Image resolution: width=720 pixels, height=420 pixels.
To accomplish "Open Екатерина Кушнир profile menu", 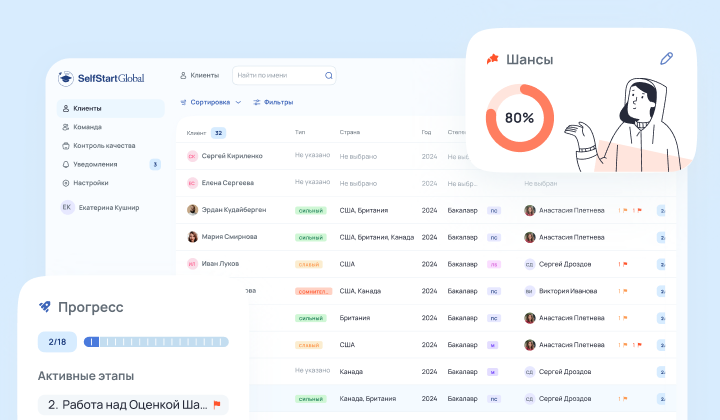I will click(x=100, y=207).
